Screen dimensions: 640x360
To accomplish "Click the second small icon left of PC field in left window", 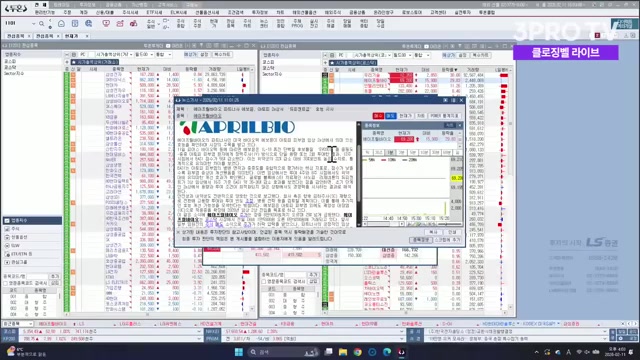I will (74, 54).
